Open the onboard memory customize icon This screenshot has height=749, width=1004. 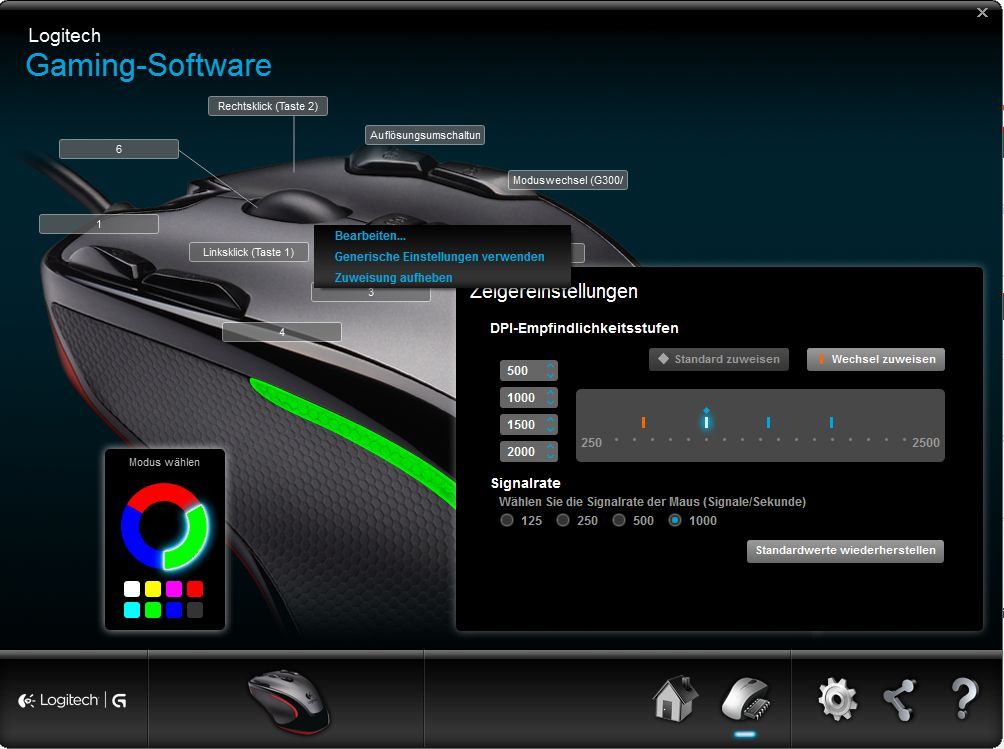(745, 699)
